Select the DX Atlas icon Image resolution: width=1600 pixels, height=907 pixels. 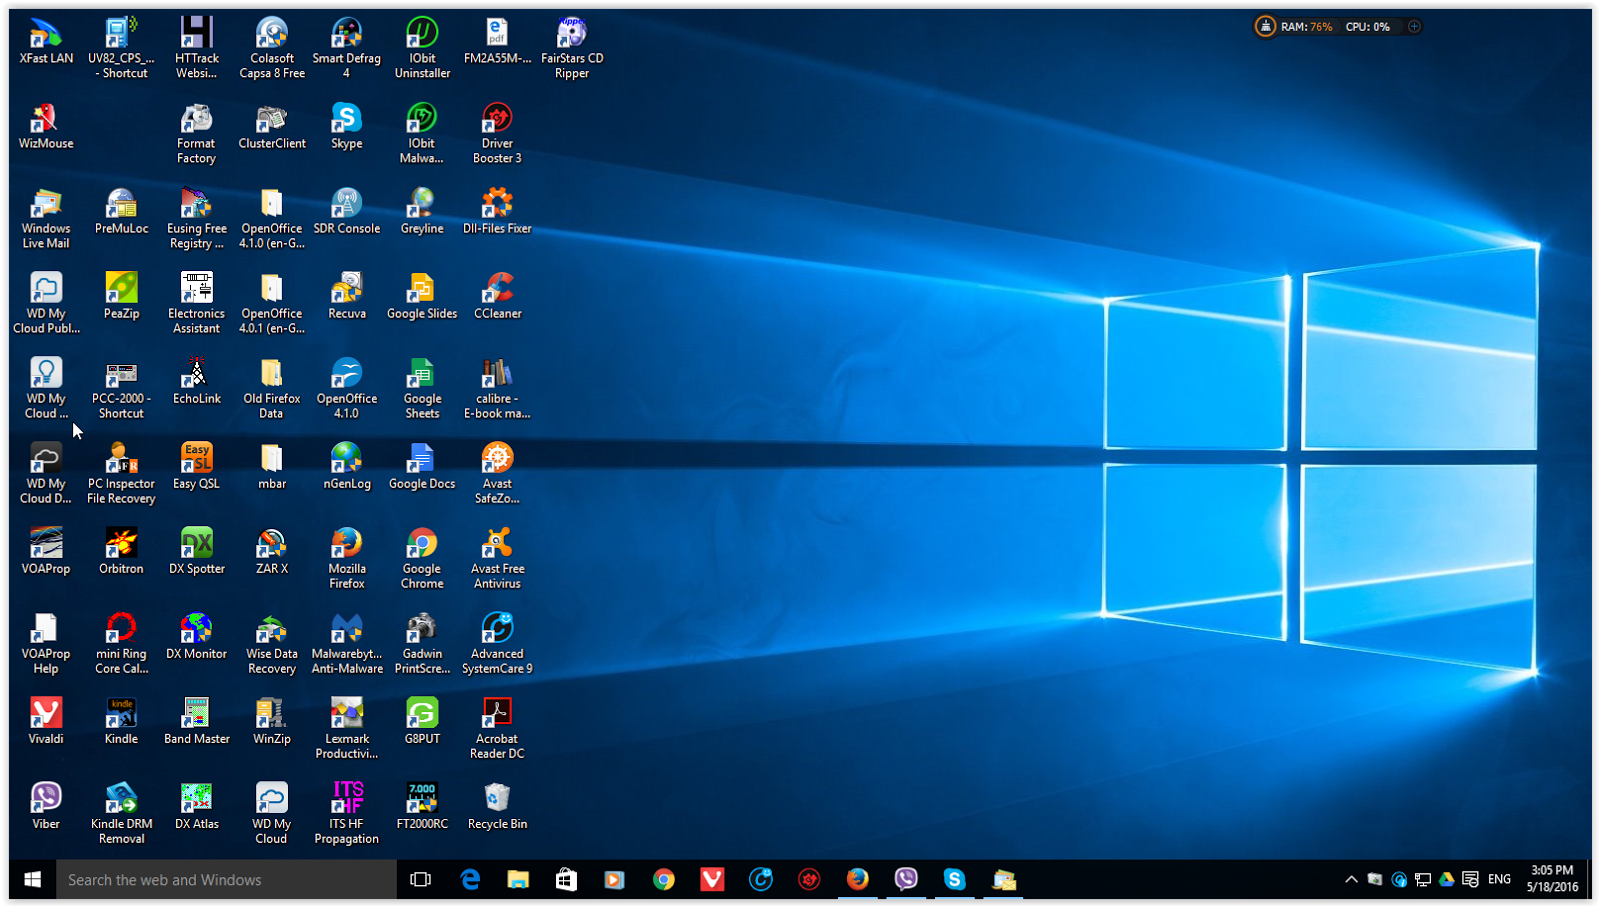pos(196,807)
